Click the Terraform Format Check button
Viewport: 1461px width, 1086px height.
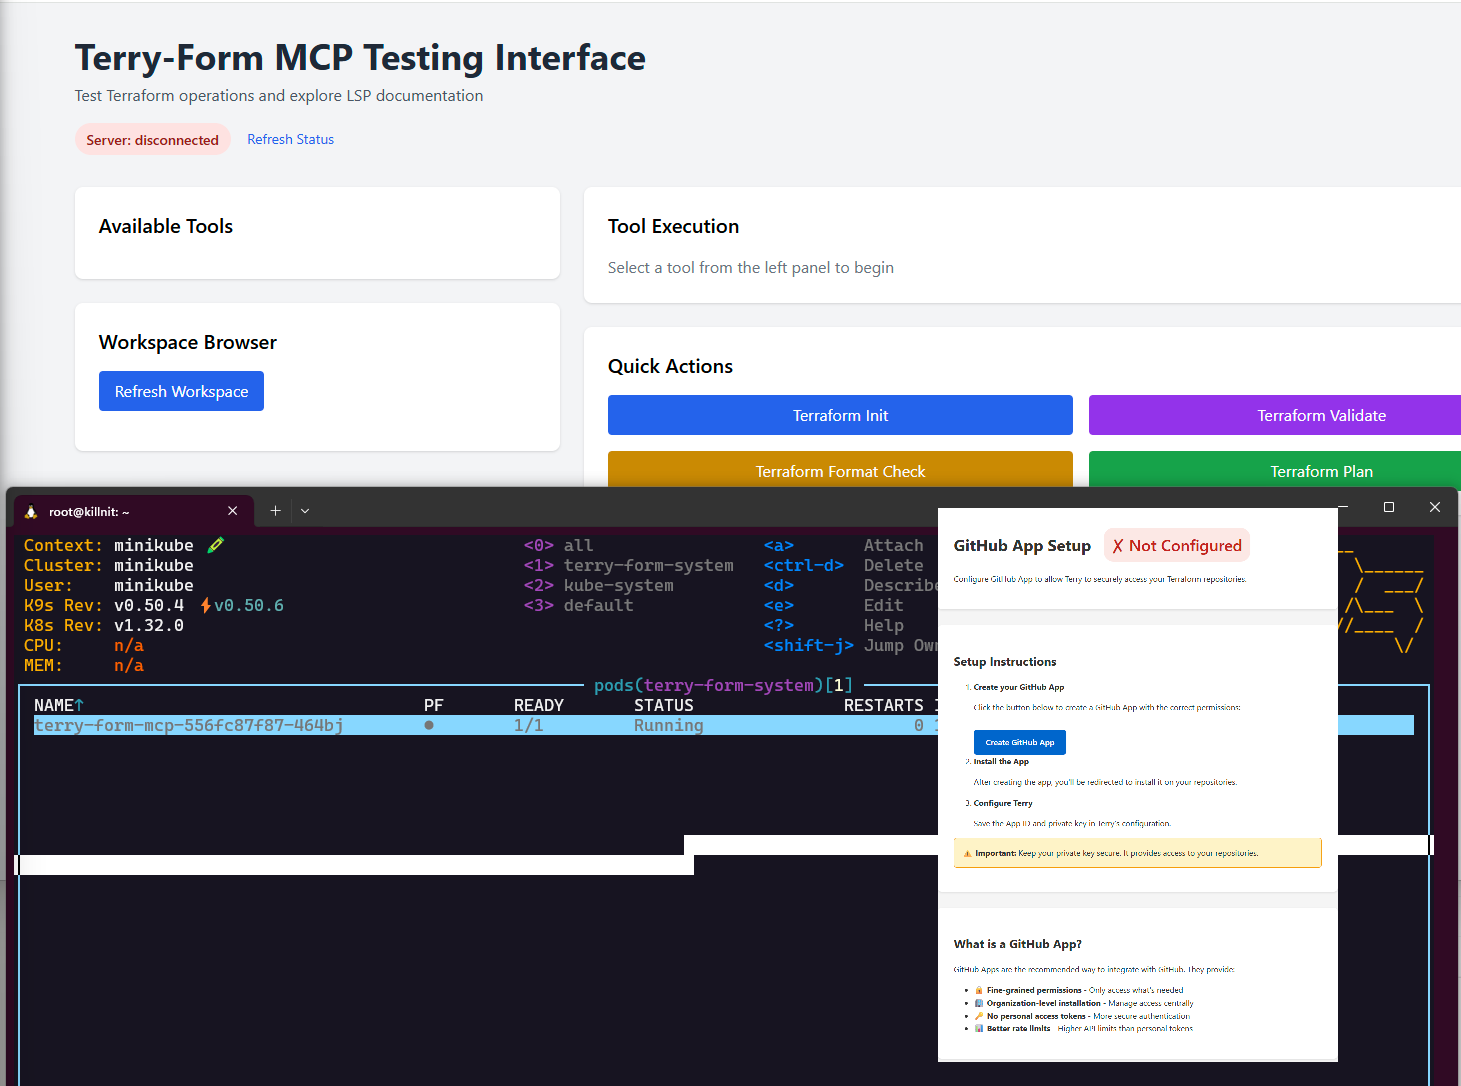[839, 471]
